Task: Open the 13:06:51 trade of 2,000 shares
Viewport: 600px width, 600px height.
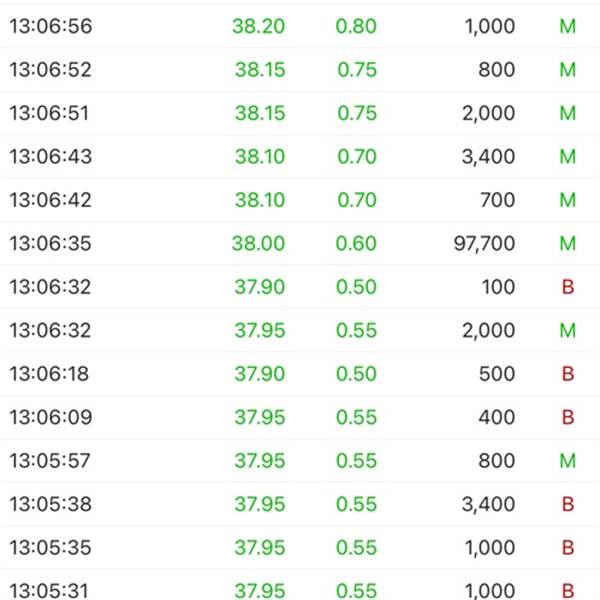Action: (x=300, y=113)
